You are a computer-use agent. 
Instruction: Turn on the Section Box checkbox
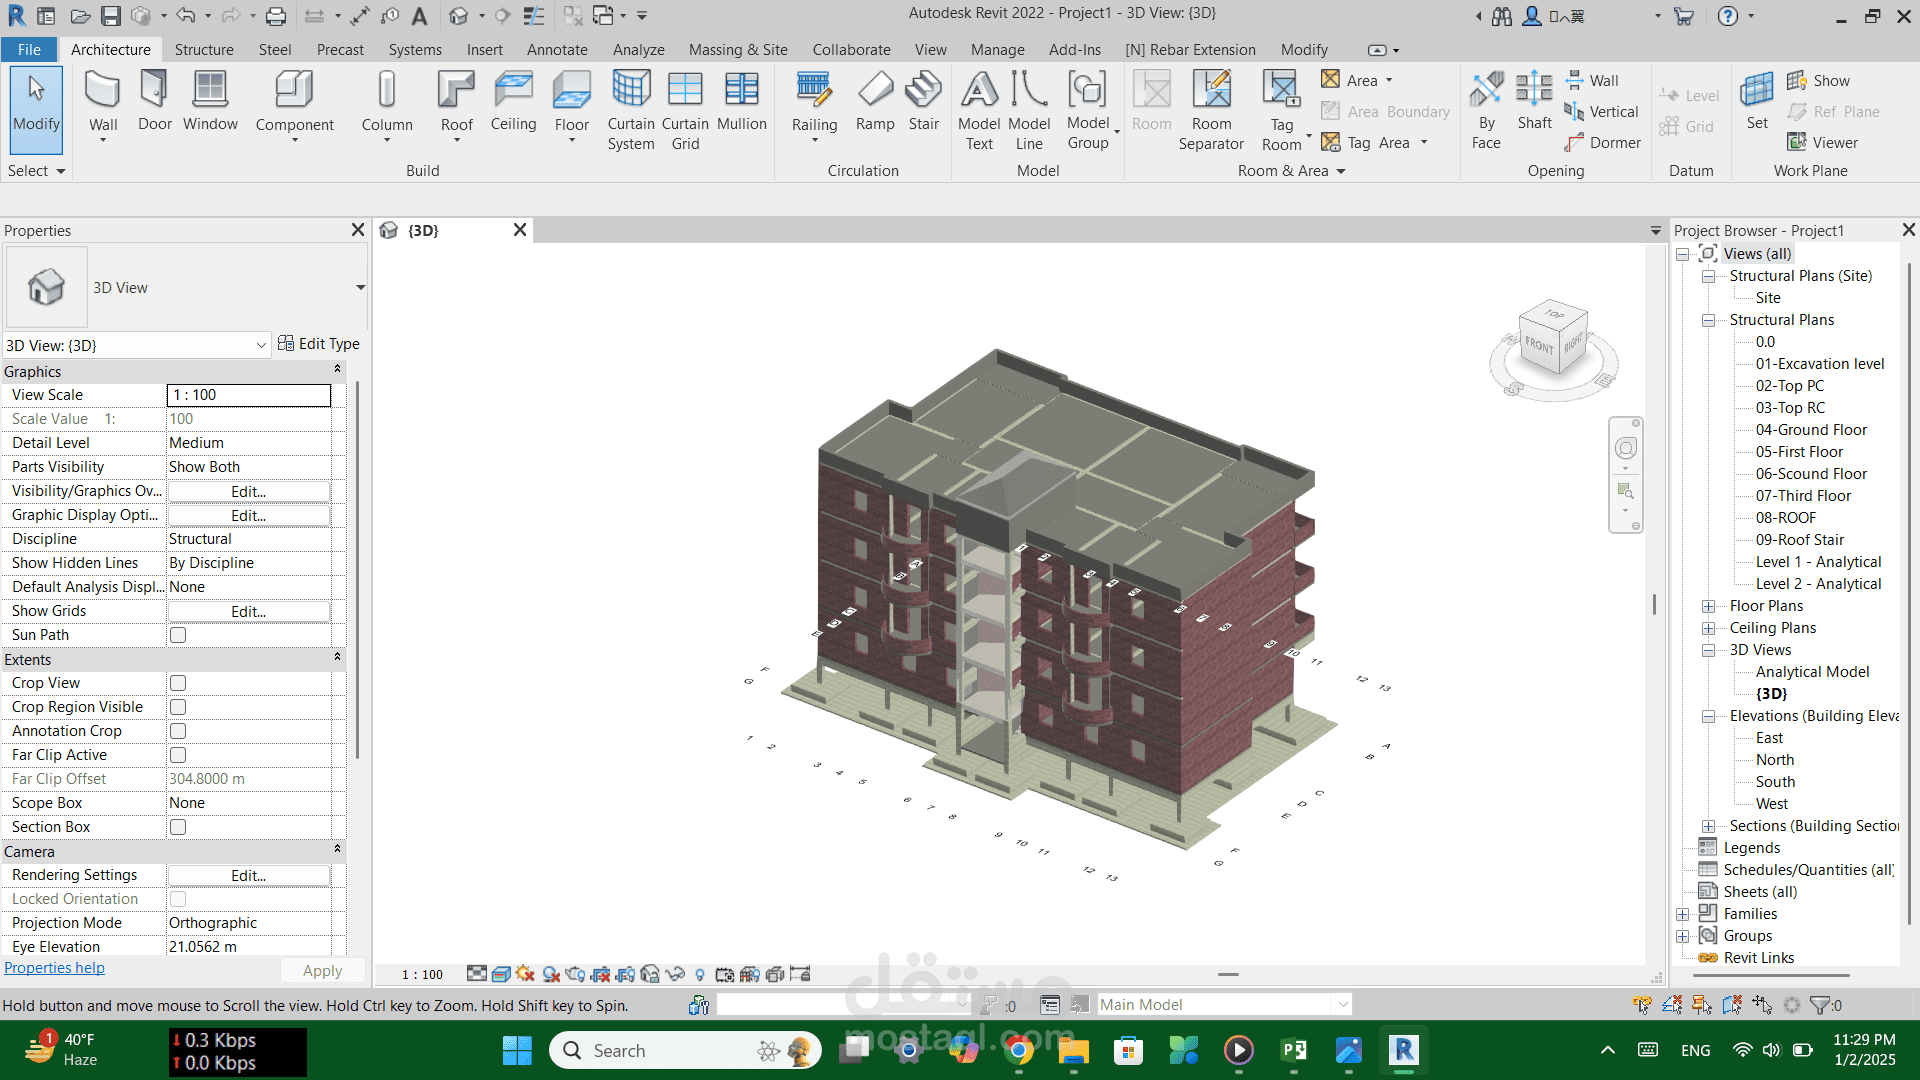[x=178, y=827]
